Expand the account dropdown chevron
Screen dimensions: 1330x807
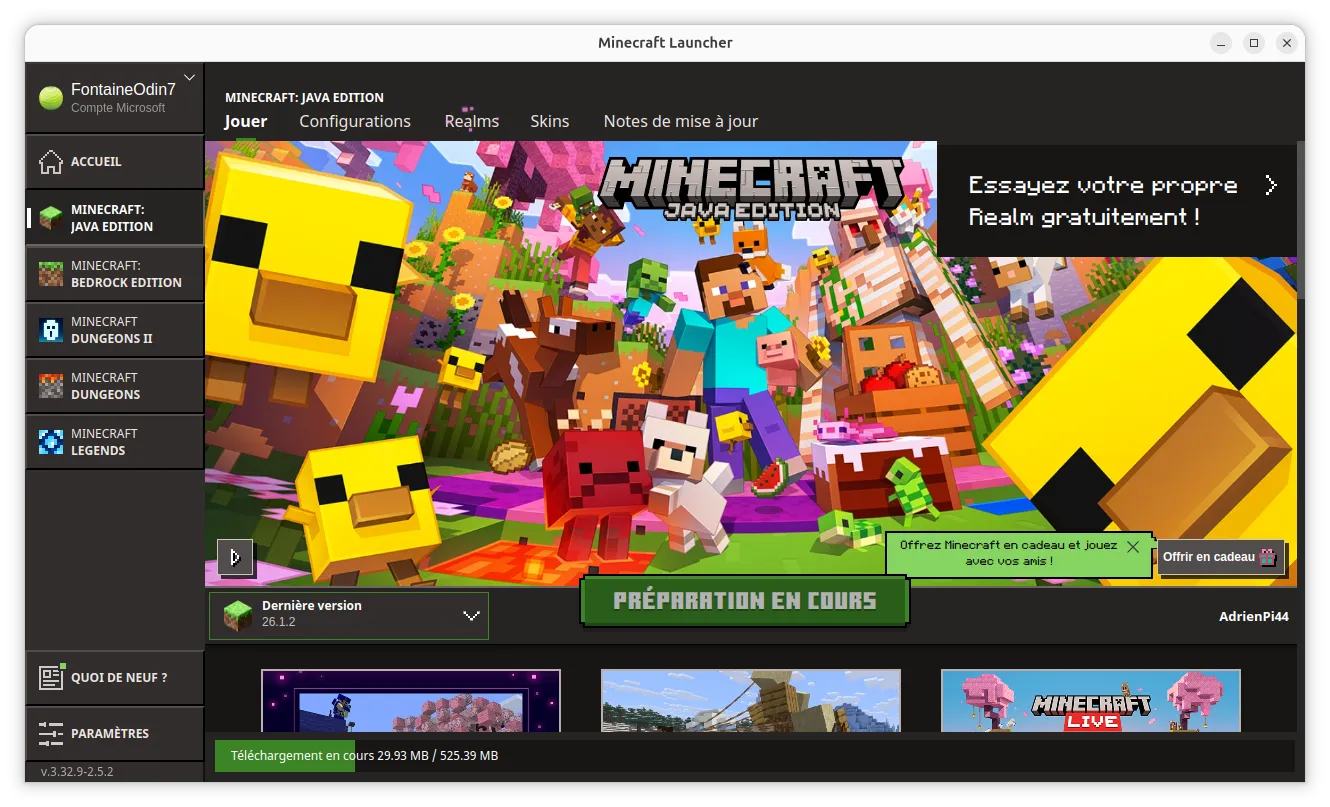coord(190,78)
